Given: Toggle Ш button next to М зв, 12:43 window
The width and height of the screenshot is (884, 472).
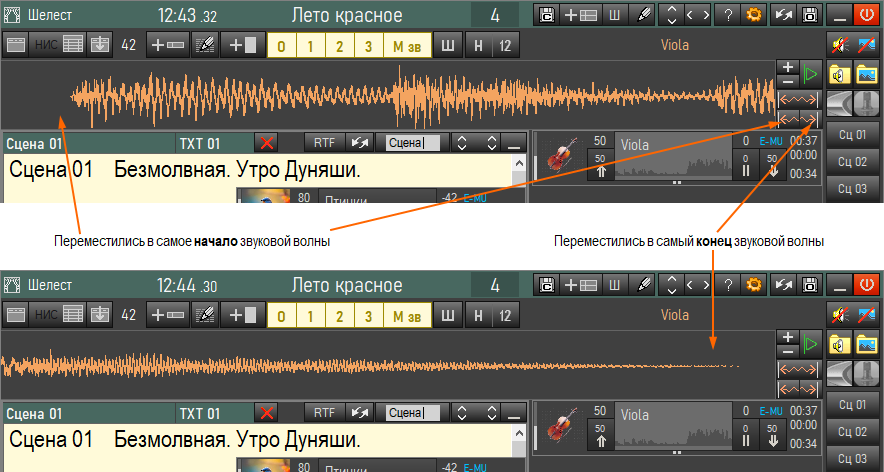Looking at the screenshot, I should (449, 46).
